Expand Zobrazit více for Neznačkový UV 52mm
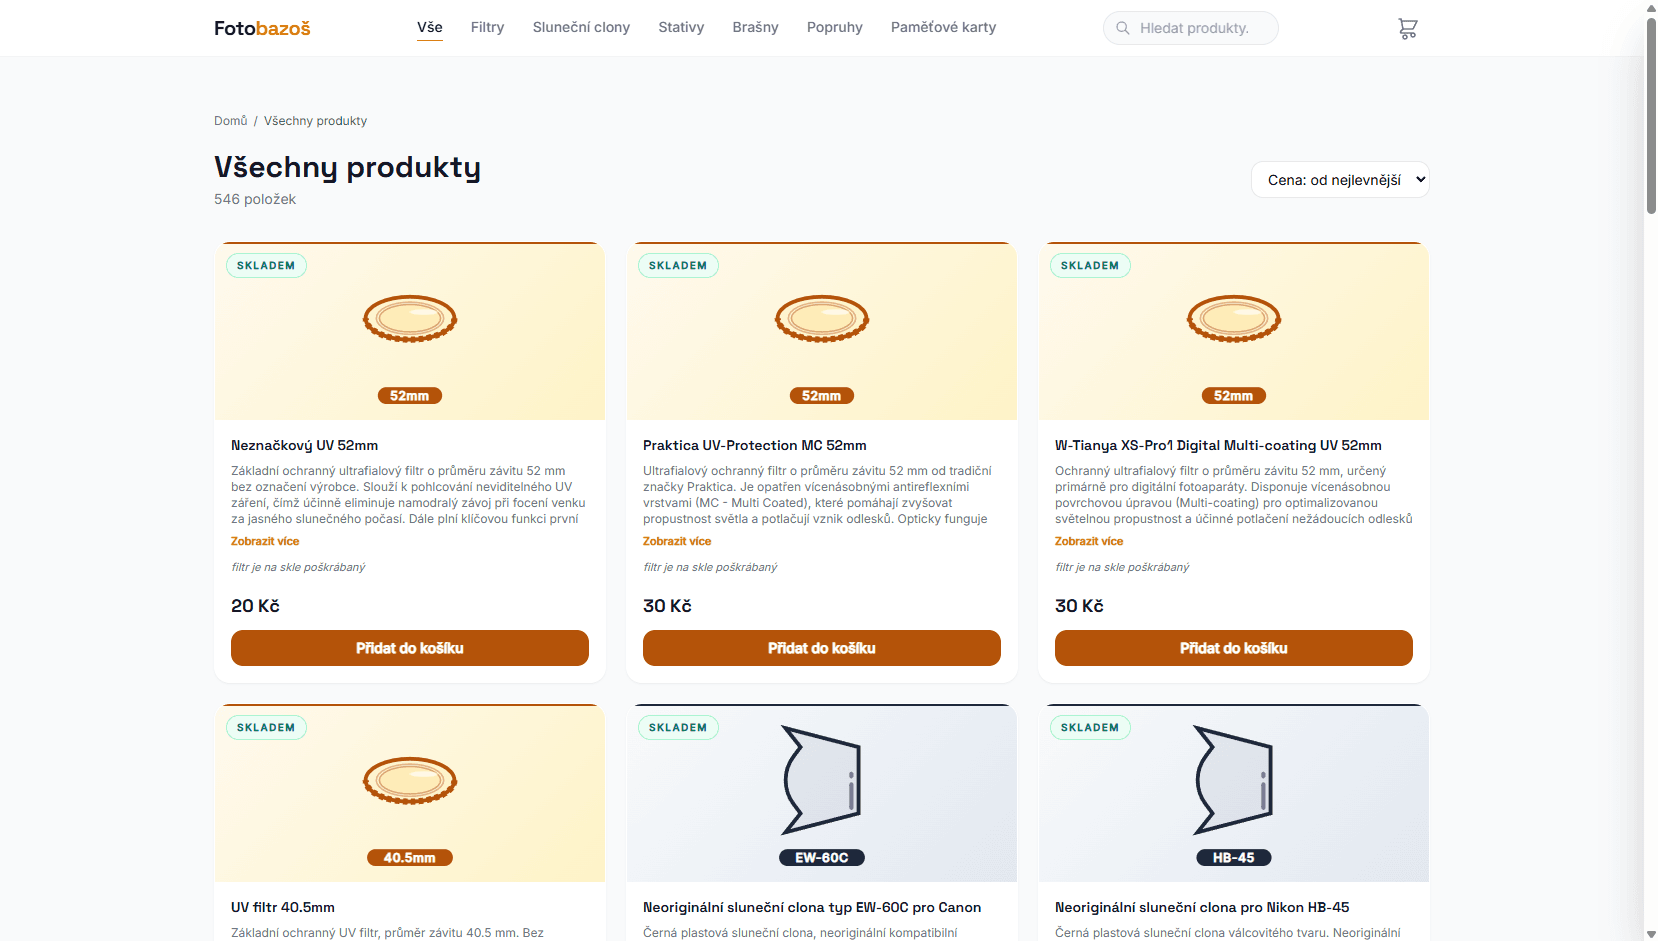The width and height of the screenshot is (1658, 941). coord(265,541)
